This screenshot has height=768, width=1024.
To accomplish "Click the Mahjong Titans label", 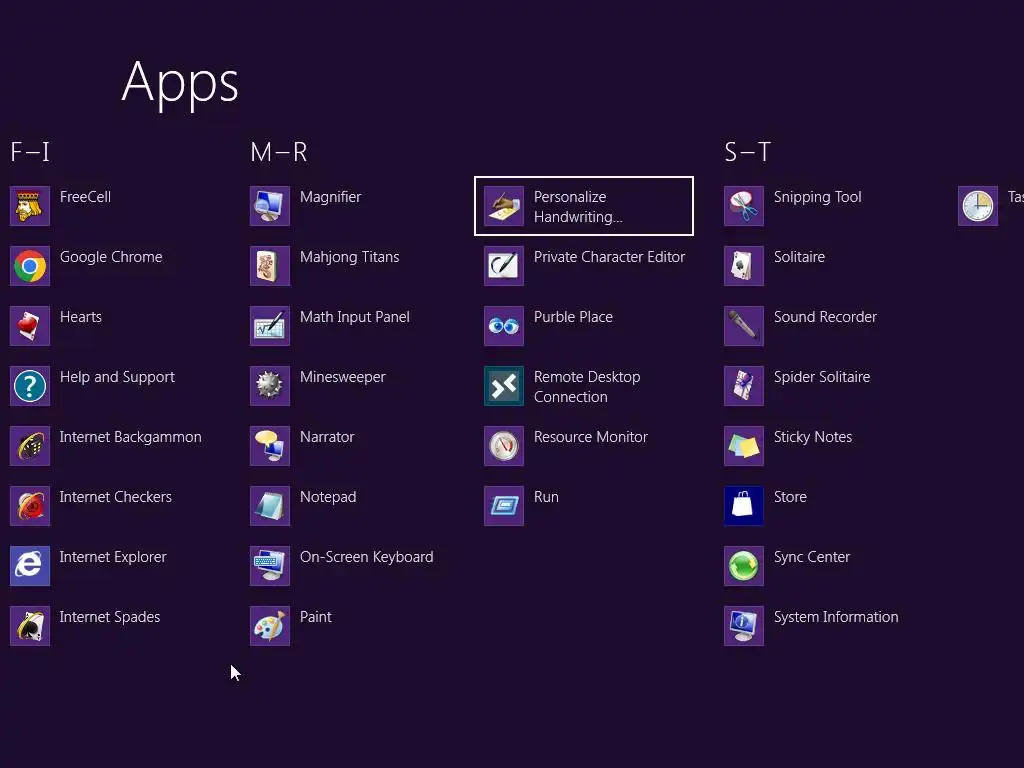I will (x=349, y=257).
